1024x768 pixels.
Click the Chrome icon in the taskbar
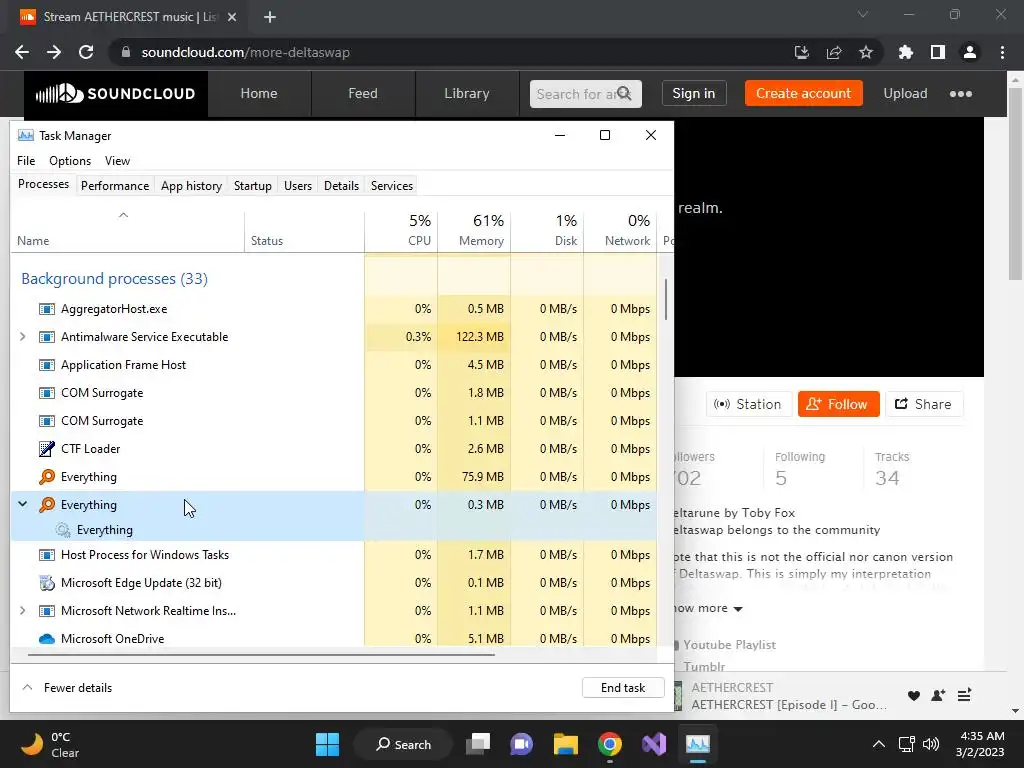610,744
